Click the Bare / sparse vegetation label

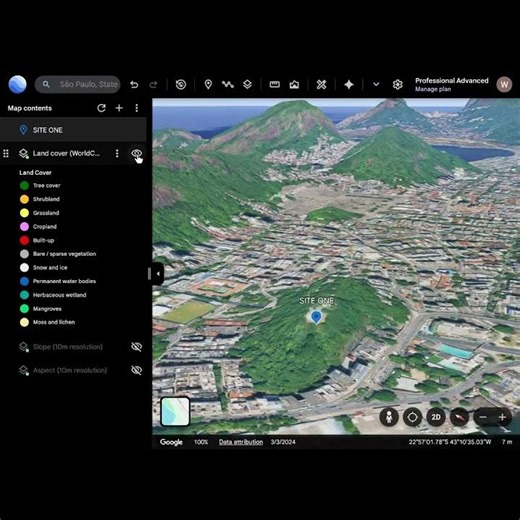64,254
